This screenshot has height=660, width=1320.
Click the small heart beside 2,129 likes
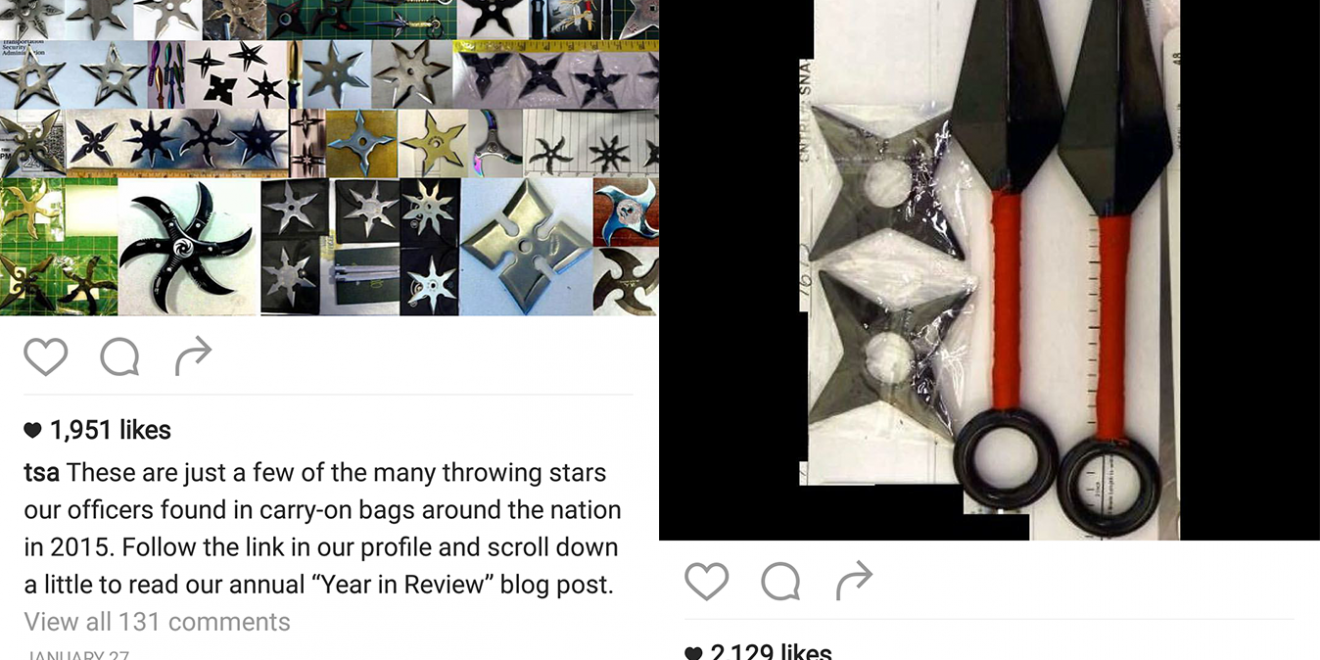[693, 653]
